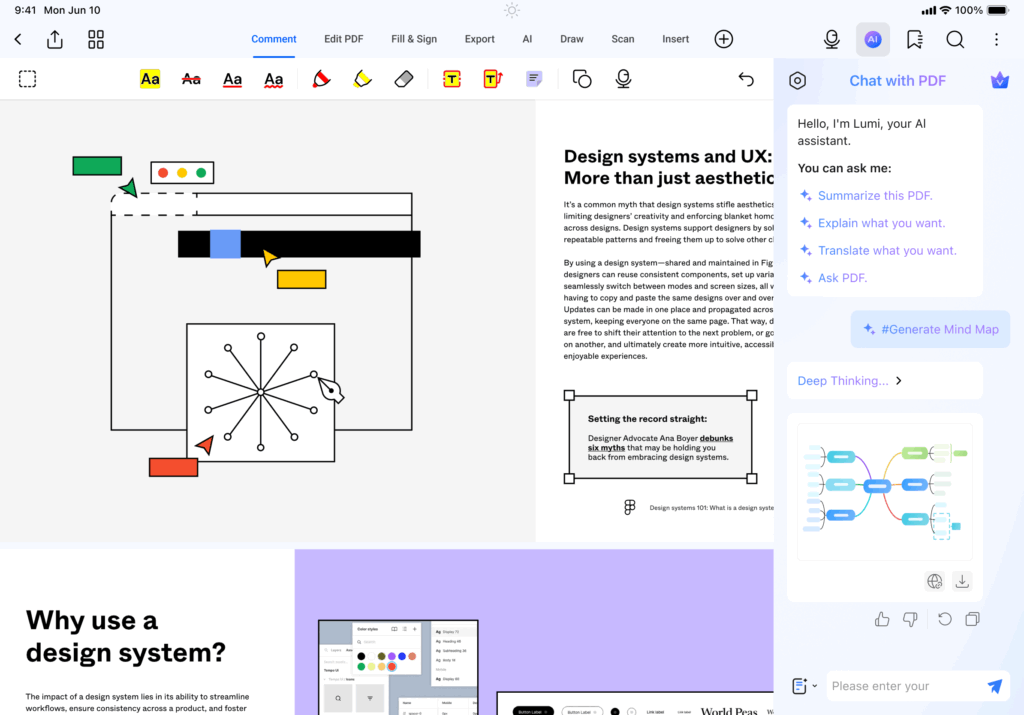Viewport: 1024px width, 715px height.
Task: Tap the Wi-Fi indicator in status bar
Action: coord(946,10)
